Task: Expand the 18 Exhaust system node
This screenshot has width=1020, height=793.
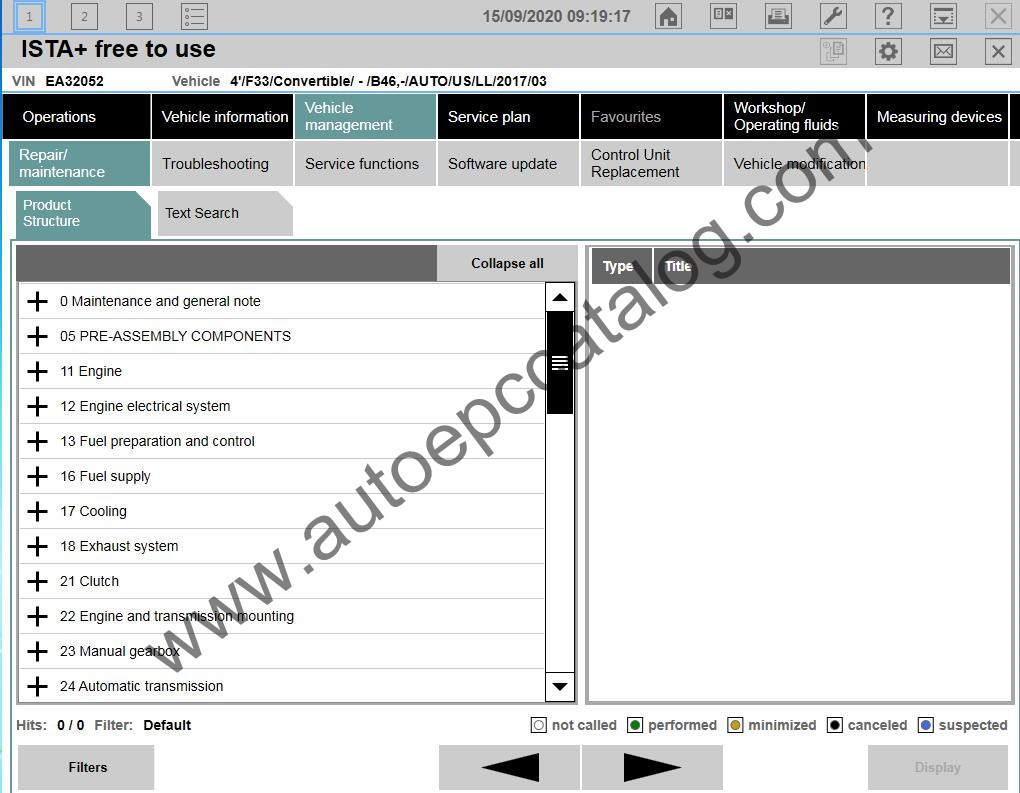Action: pos(38,546)
